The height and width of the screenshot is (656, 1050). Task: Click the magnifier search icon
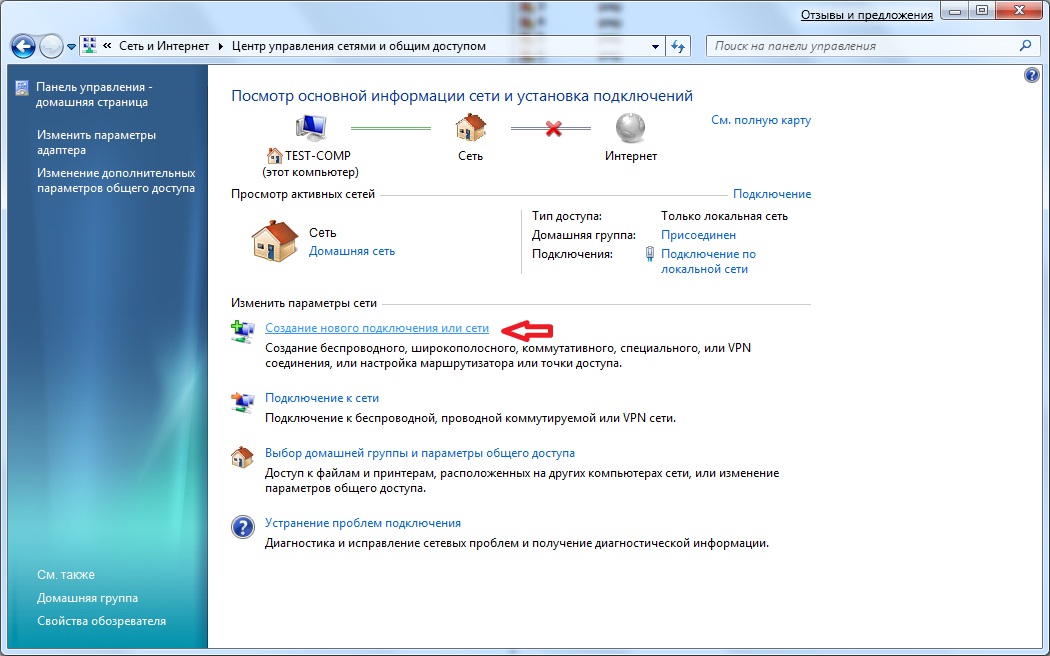[x=1025, y=46]
